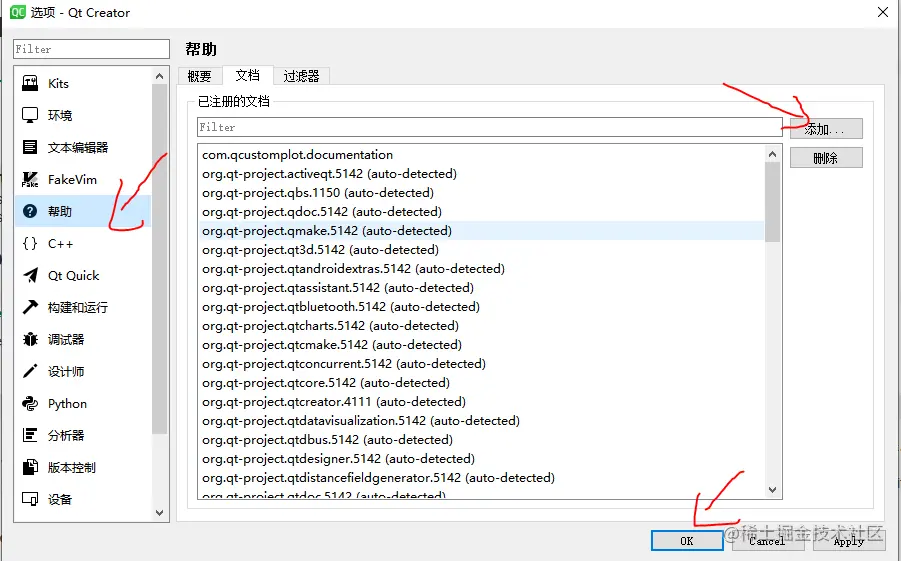Screen dimensions: 901x561
Task: Select org.qt-project.qtcore.5142 entry
Action: click(482, 382)
